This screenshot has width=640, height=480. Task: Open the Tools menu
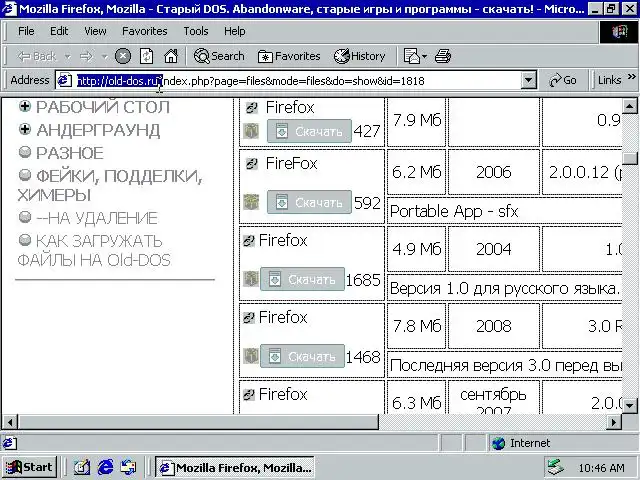click(x=196, y=31)
